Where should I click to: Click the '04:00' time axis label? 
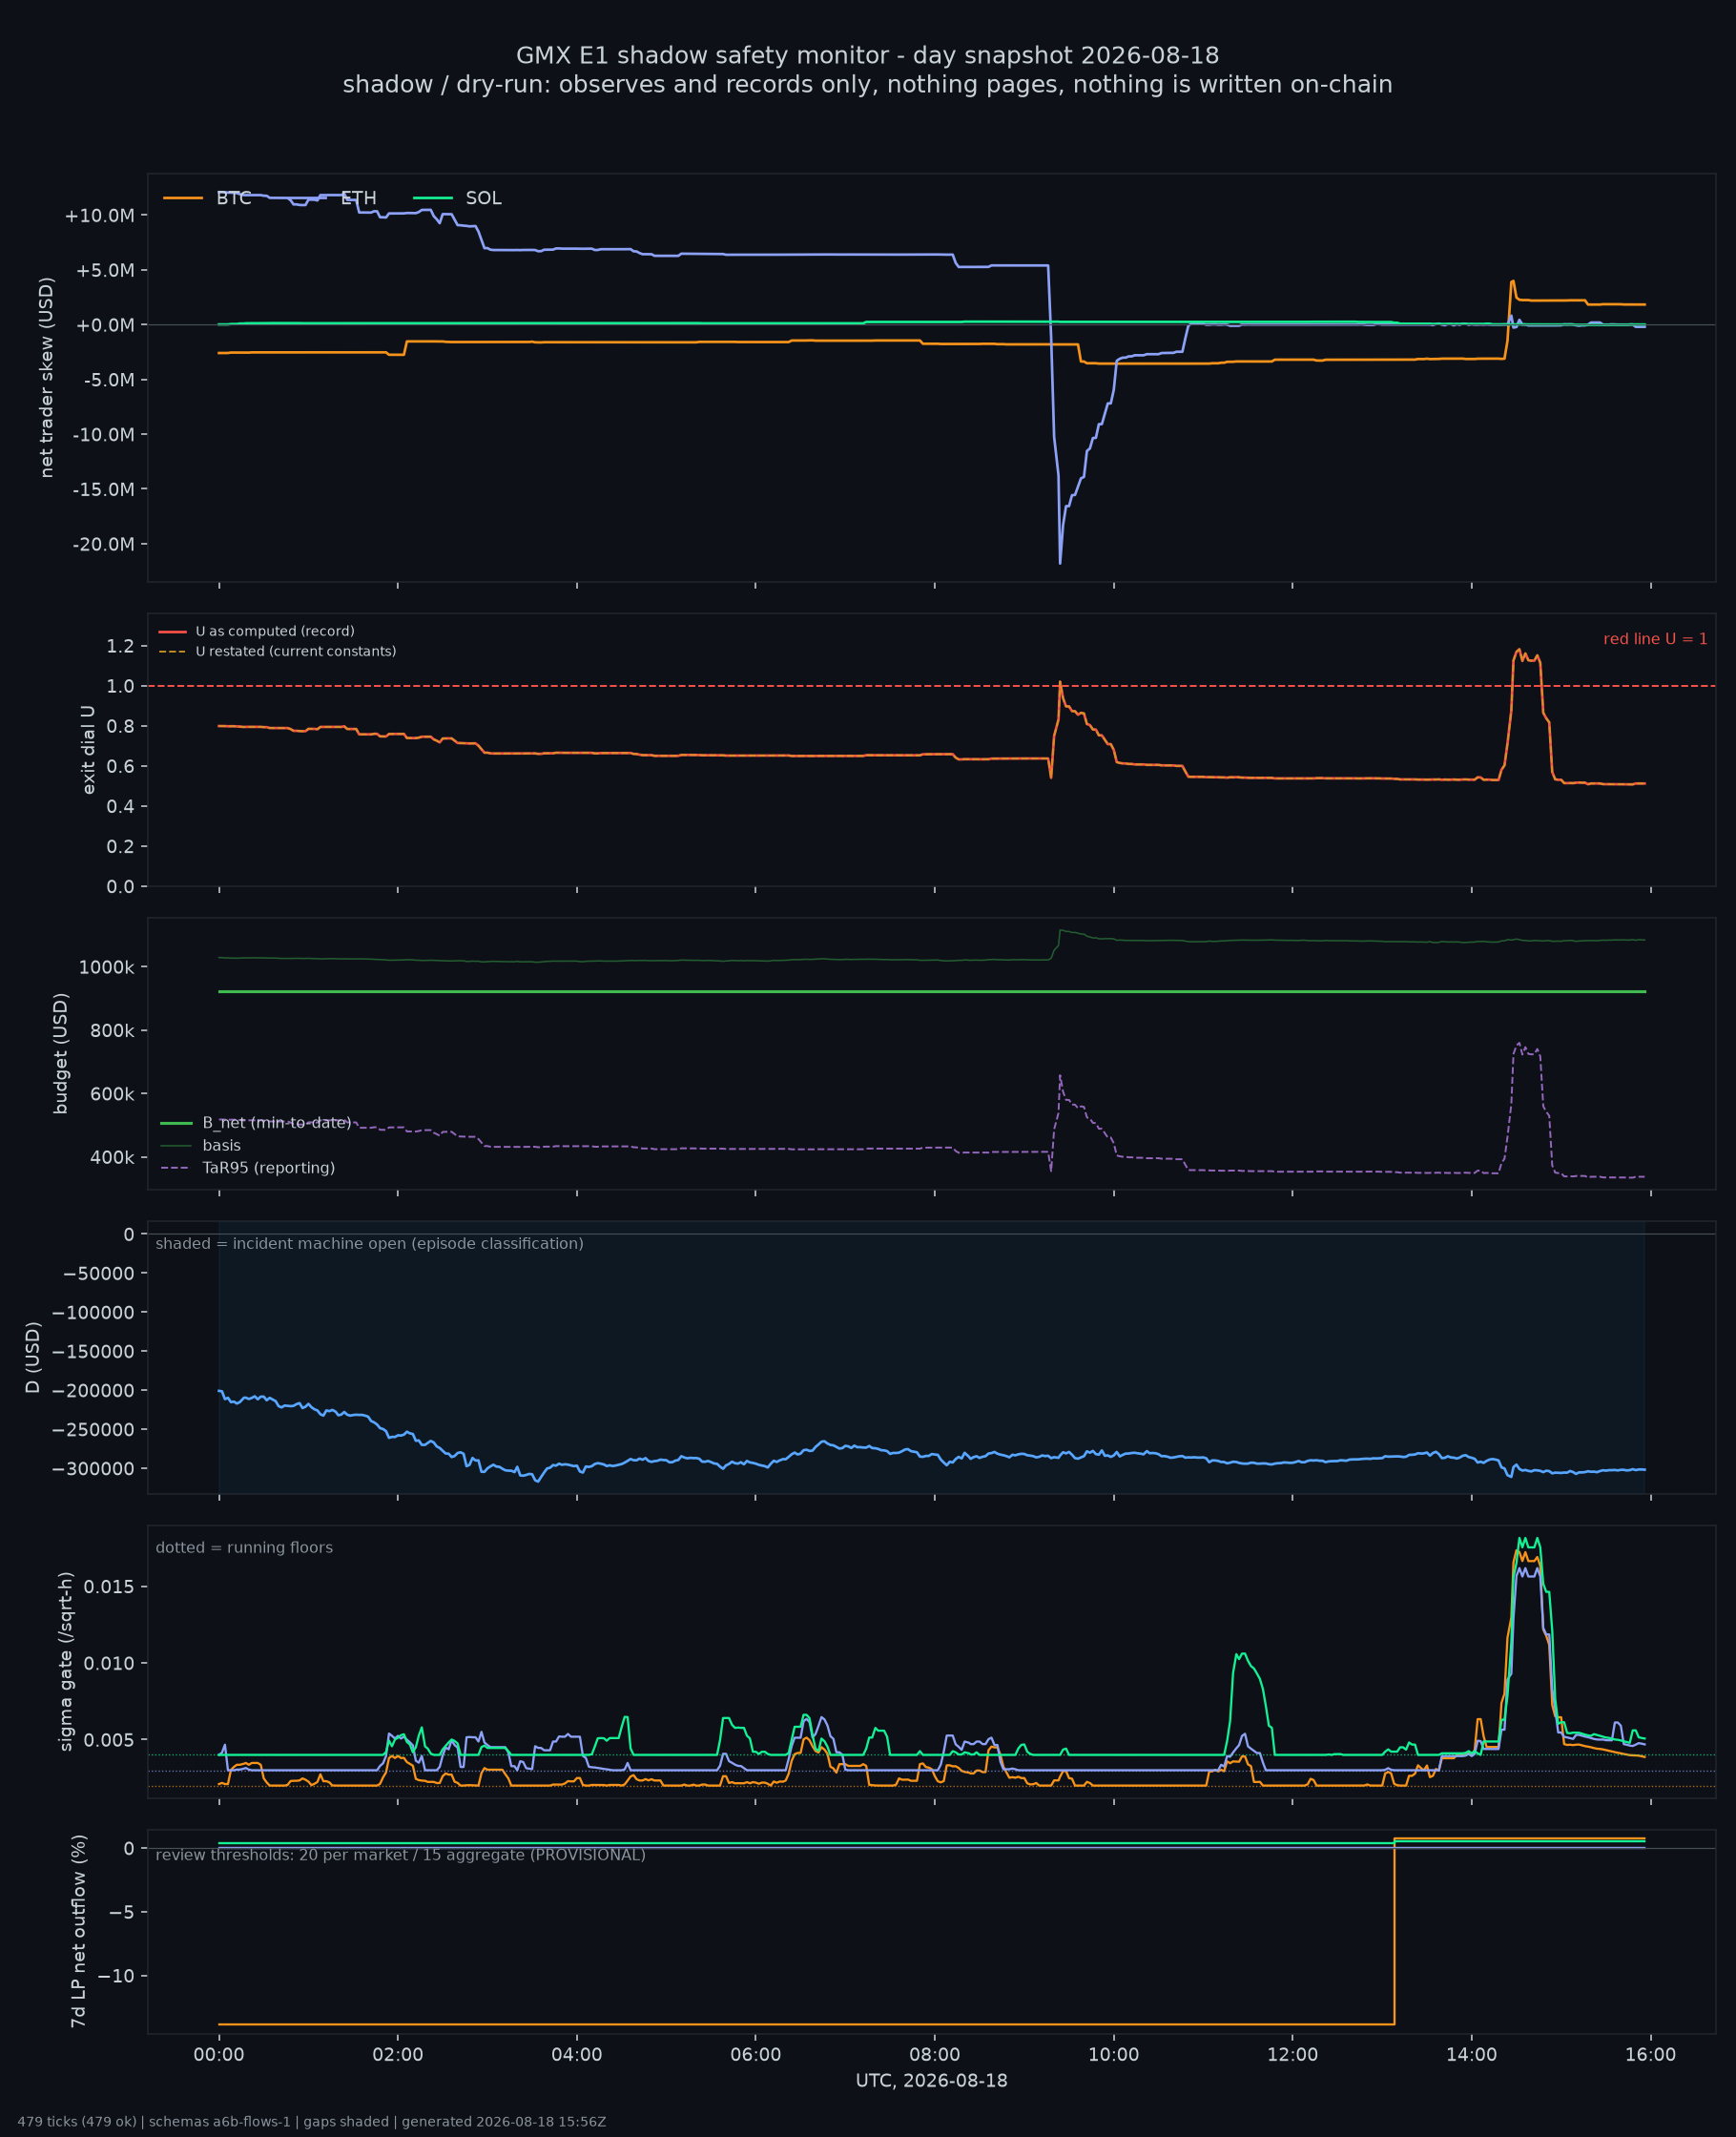(x=577, y=2056)
